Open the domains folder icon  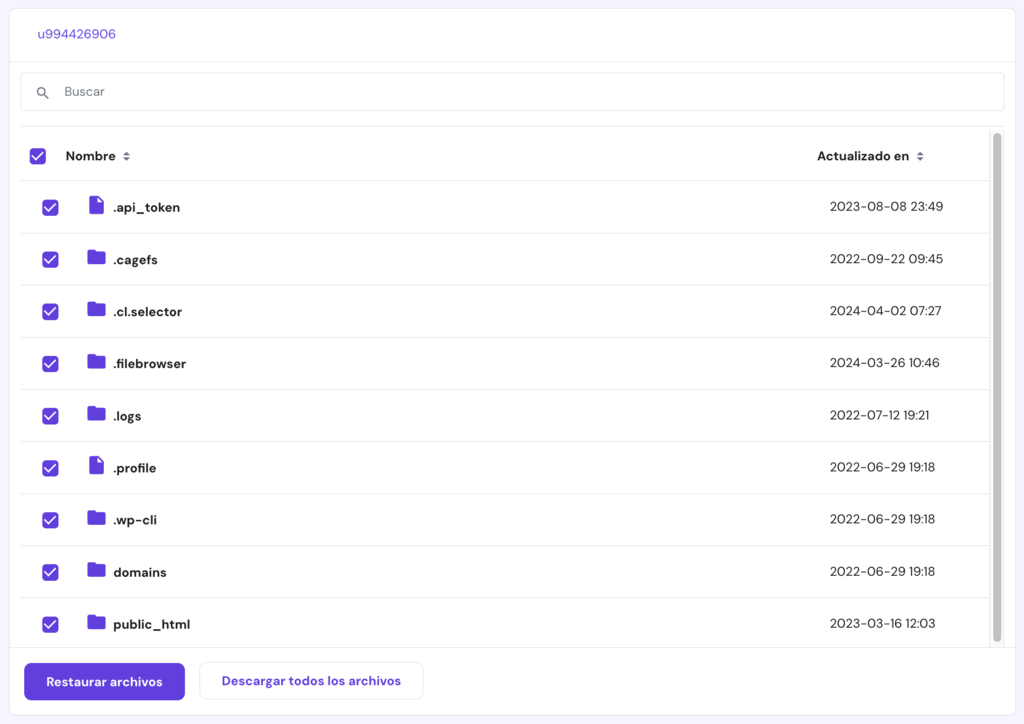click(x=97, y=571)
